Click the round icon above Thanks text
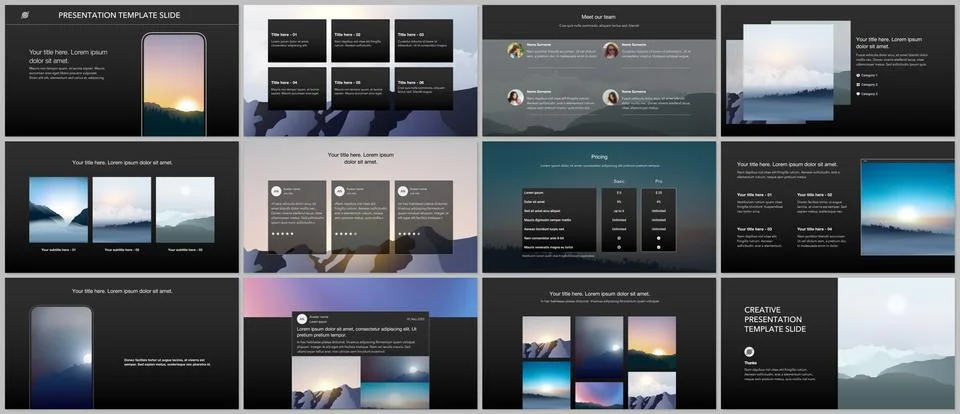Image resolution: width=960 pixels, height=414 pixels. point(749,352)
